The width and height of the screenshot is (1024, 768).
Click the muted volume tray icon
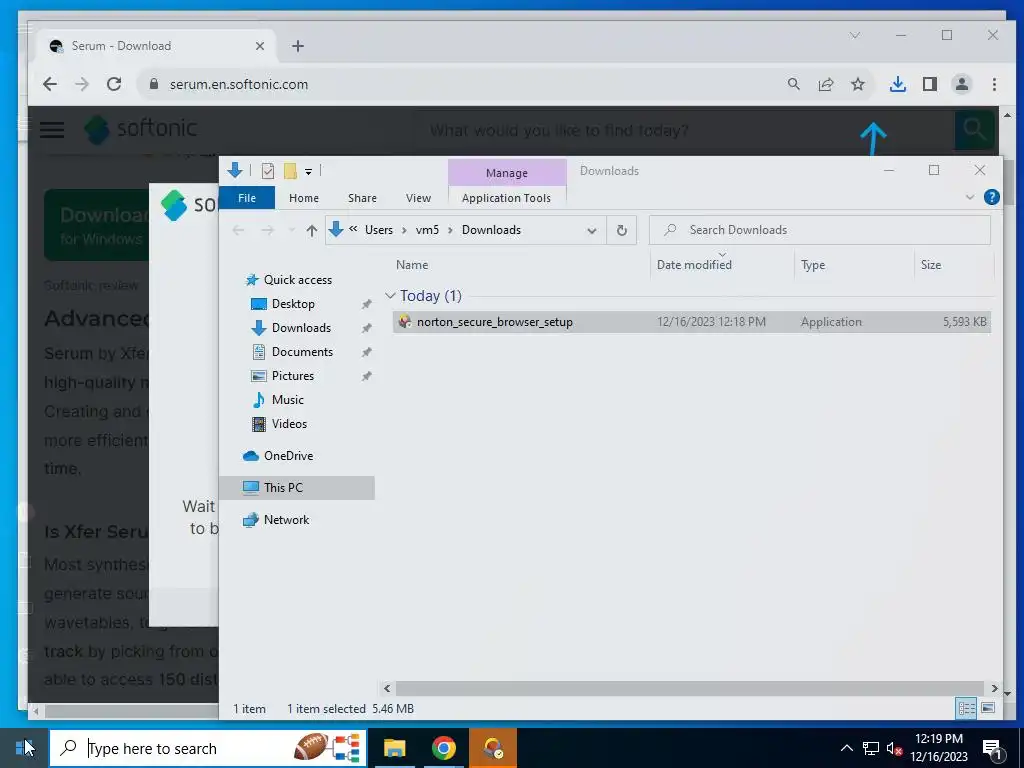(x=894, y=748)
